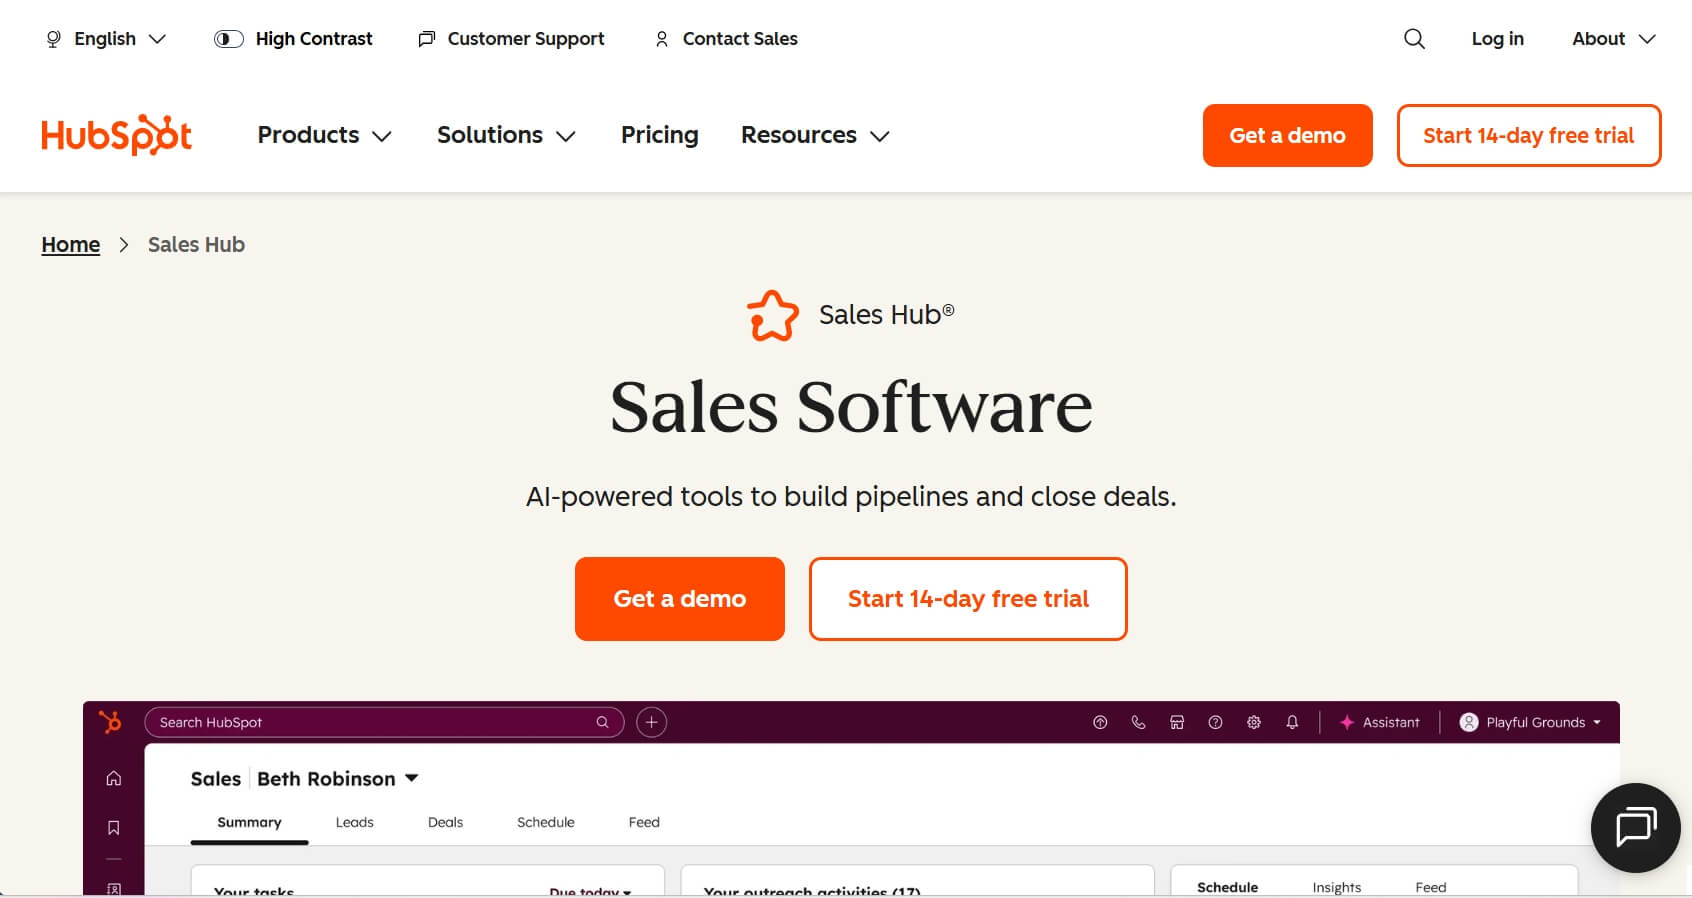Toggle the High Contrast switch
The image size is (1692, 898).
tap(229, 39)
